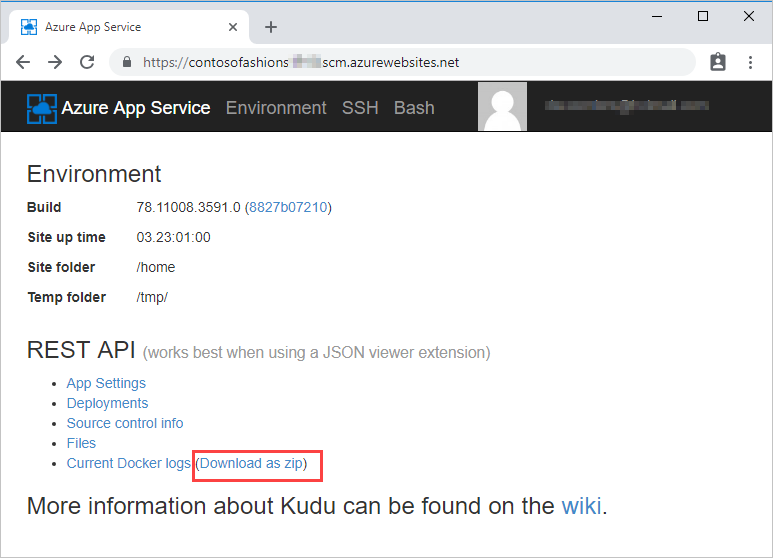The width and height of the screenshot is (773, 558).
Task: Go forward using the browser forward arrow
Action: tap(55, 62)
